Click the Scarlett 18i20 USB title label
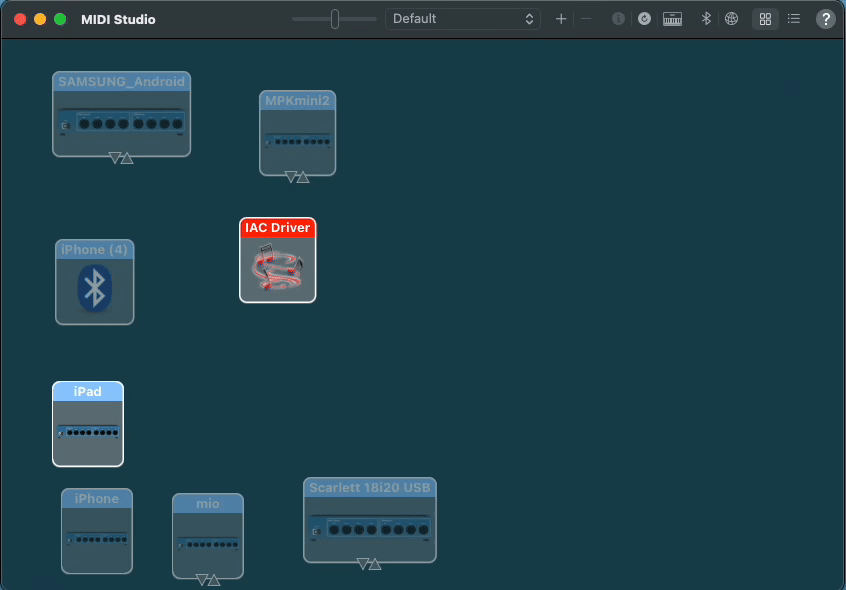Viewport: 846px width, 590px height. (x=370, y=488)
